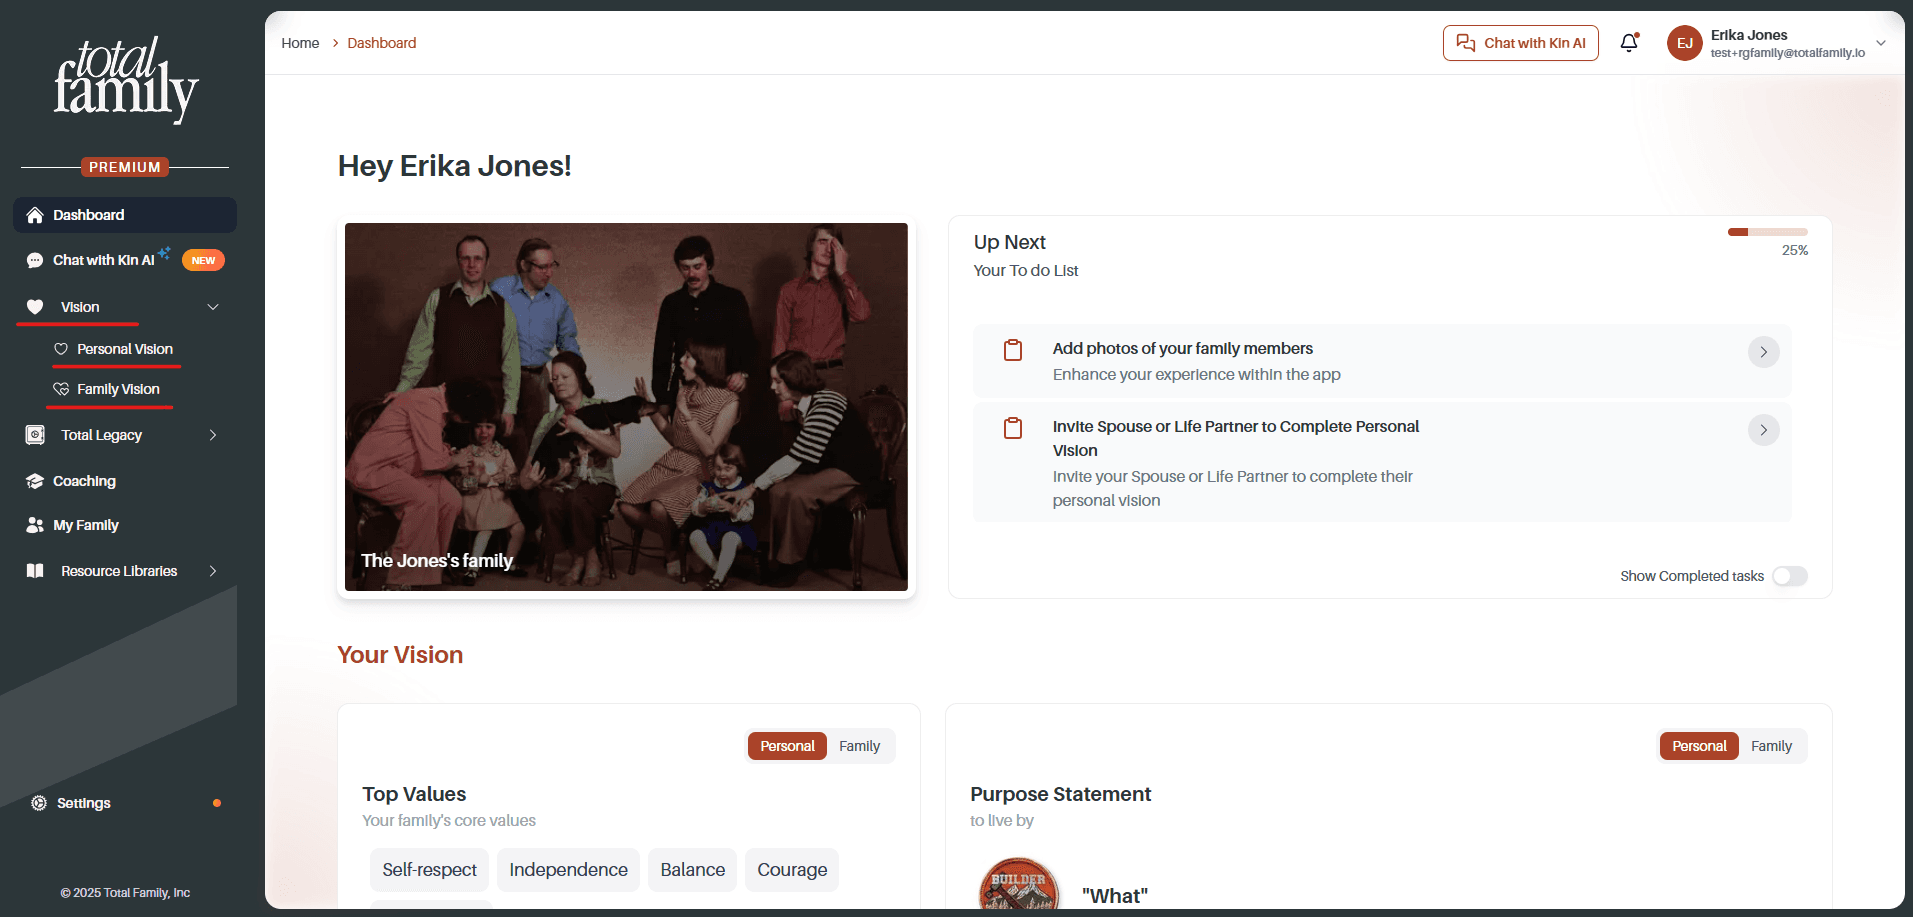
Task: Click the Total Legacy vault icon
Action: pos(35,435)
